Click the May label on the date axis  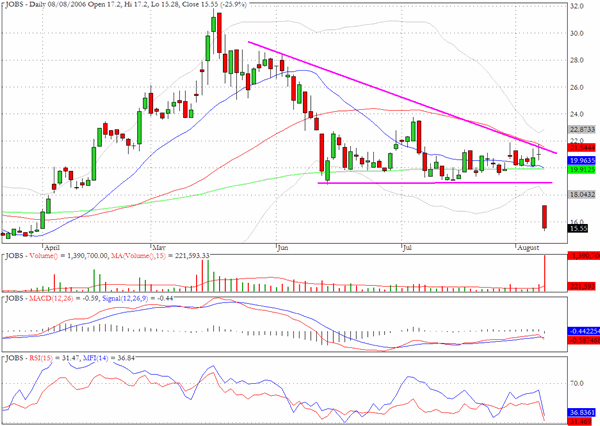coord(158,248)
